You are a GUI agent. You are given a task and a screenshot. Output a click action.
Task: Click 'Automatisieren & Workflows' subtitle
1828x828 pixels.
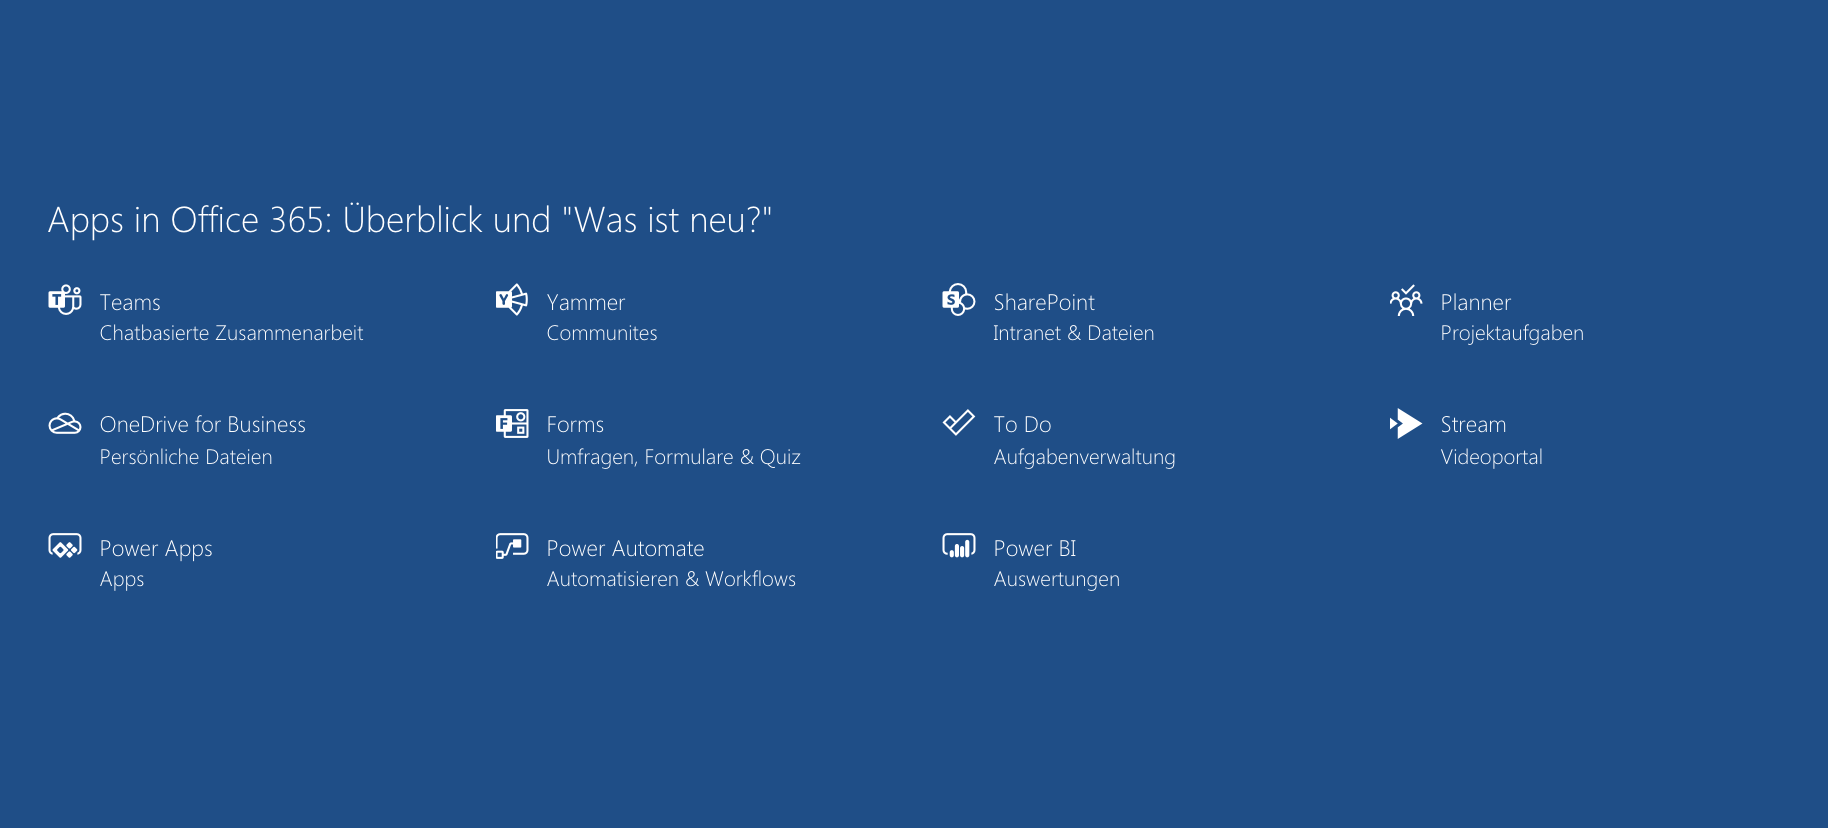click(x=671, y=579)
